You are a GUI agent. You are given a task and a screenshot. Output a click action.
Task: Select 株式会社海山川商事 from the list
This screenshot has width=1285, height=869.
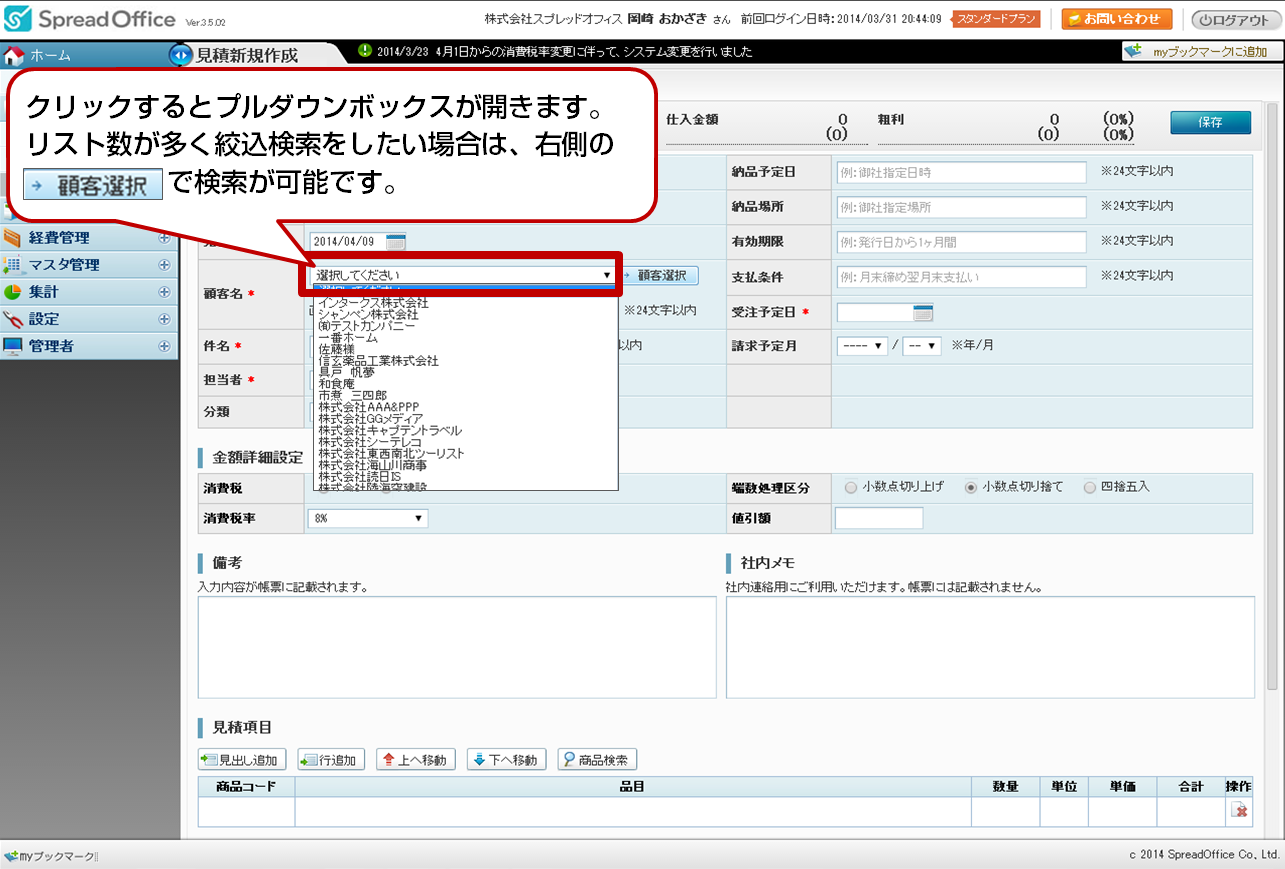(x=372, y=465)
